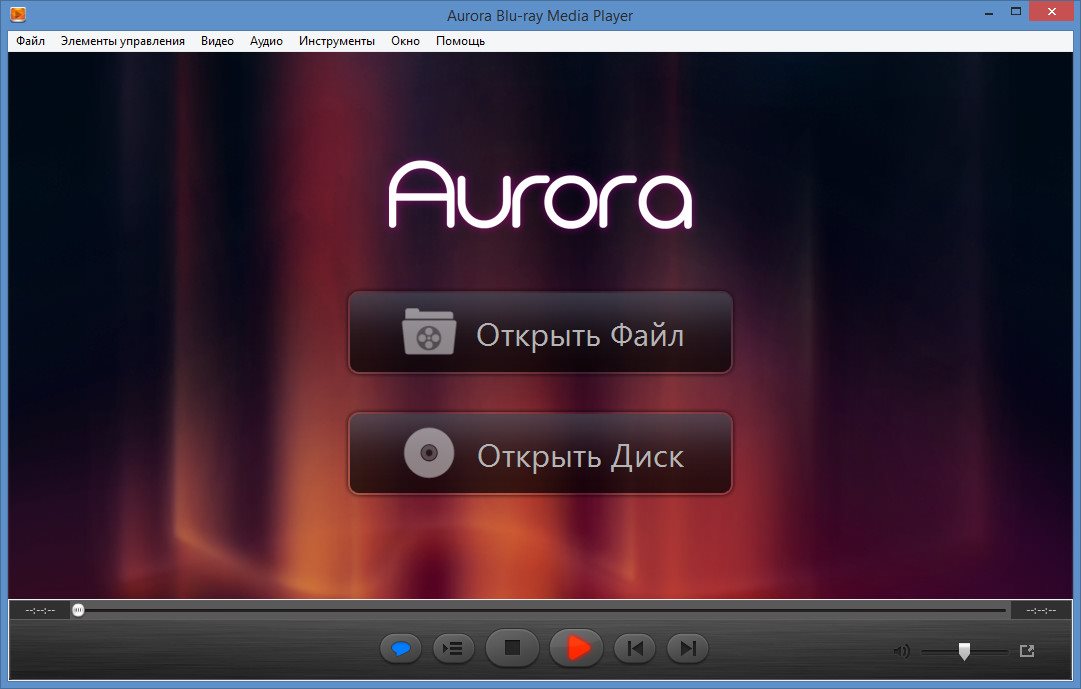Open the Элементы управления menu

[x=123, y=41]
